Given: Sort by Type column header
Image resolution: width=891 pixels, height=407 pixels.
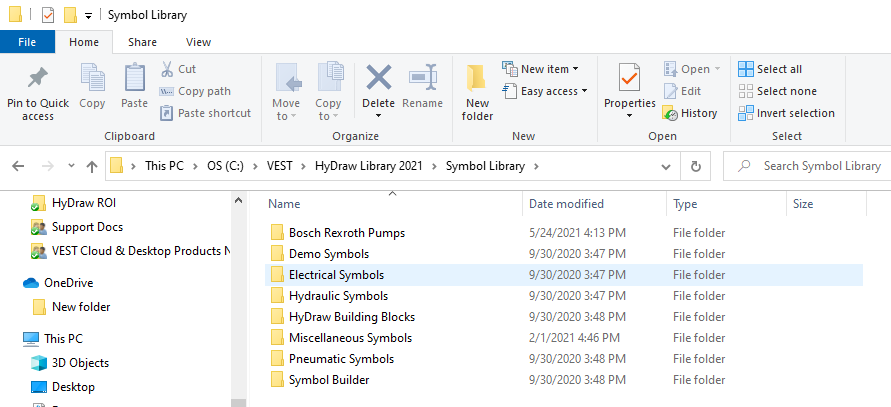Looking at the screenshot, I should point(685,204).
